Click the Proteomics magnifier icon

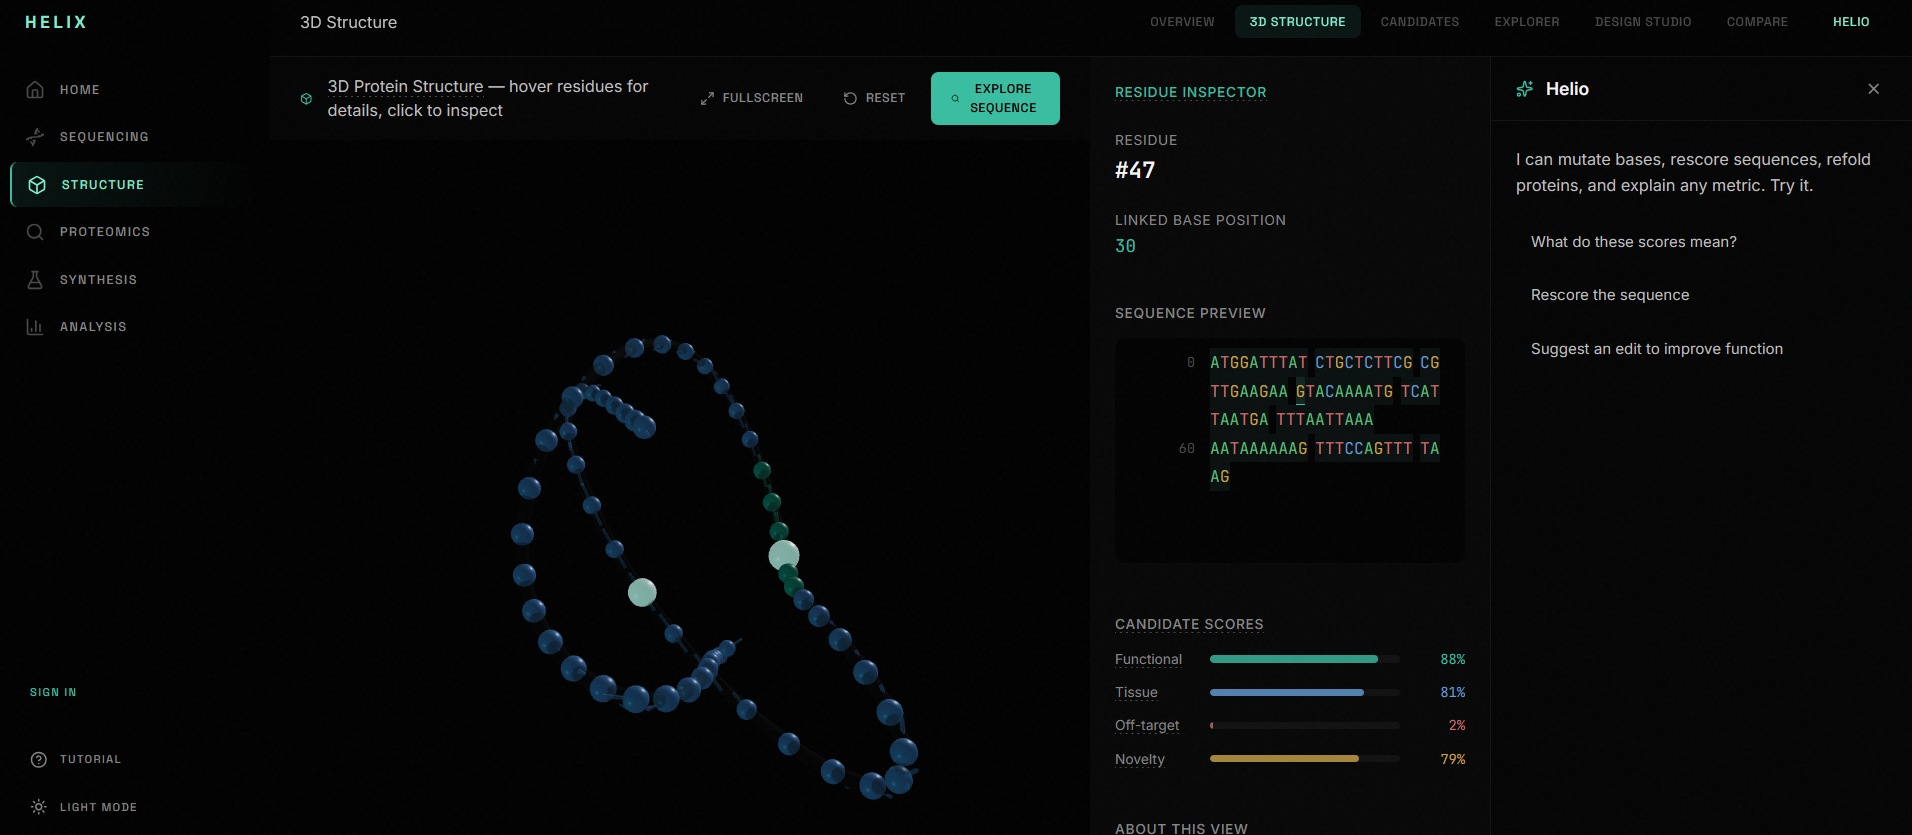tap(35, 232)
